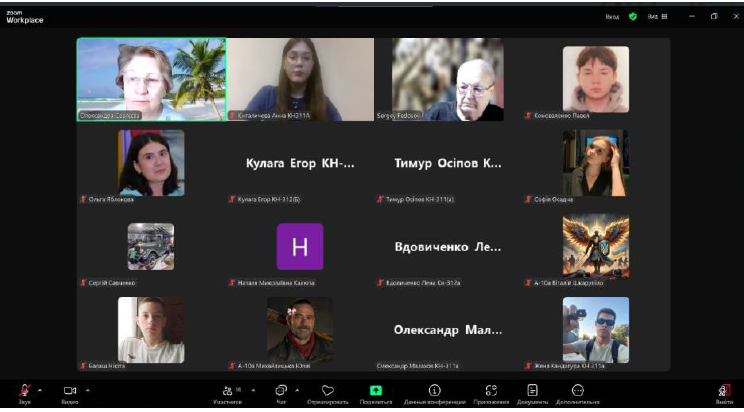Image resolution: width=744 pixels, height=412 pixels.
Task: Open the Чат chat panel
Action: coord(281,394)
